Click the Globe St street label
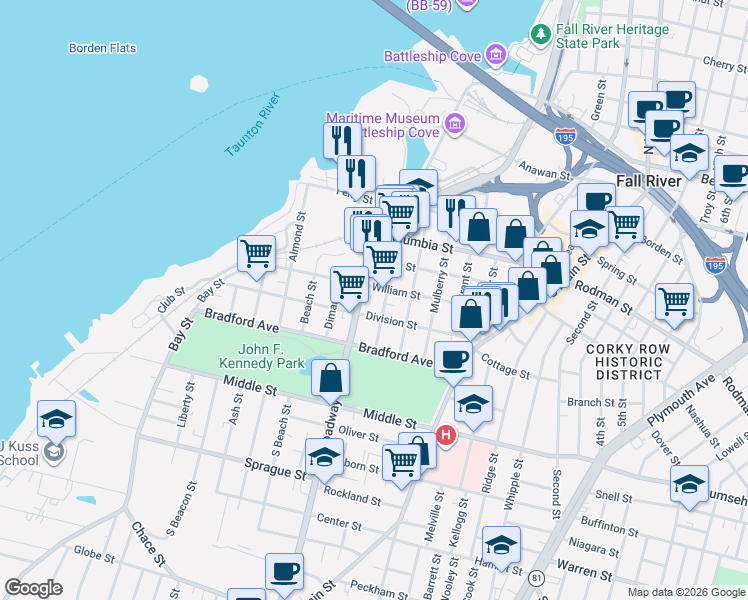Screen dimensions: 748x600 94,555
